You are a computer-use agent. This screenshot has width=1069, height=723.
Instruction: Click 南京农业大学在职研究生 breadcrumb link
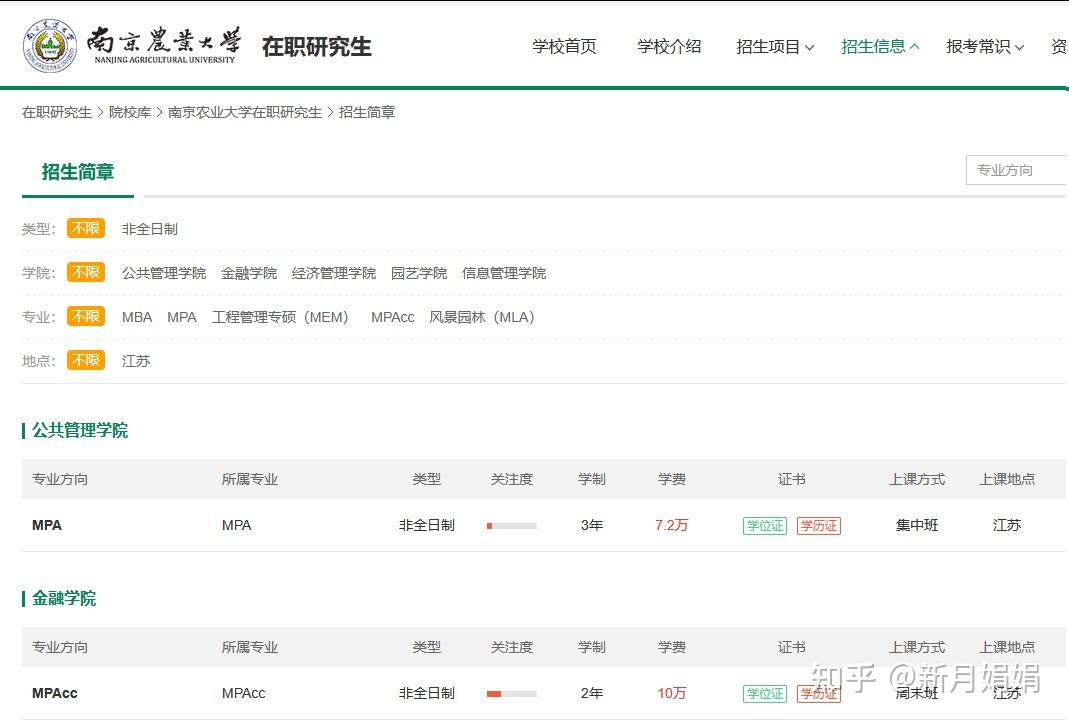point(245,112)
